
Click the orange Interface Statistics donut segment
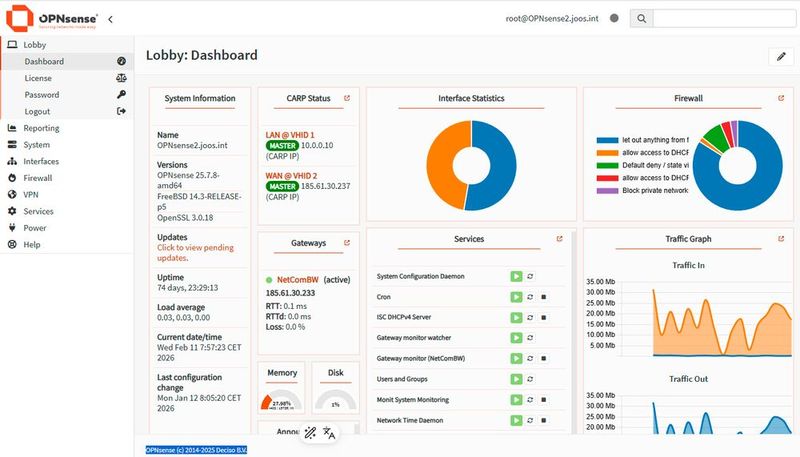440,163
